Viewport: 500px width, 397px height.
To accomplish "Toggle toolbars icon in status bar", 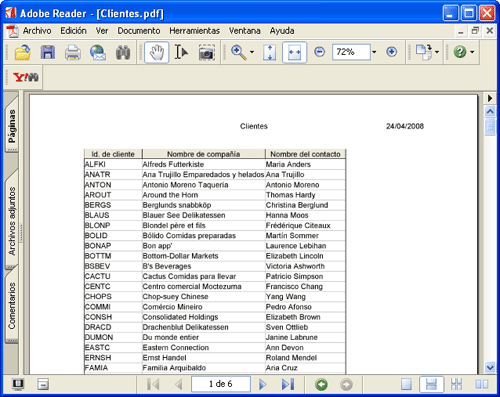I will click(x=43, y=384).
